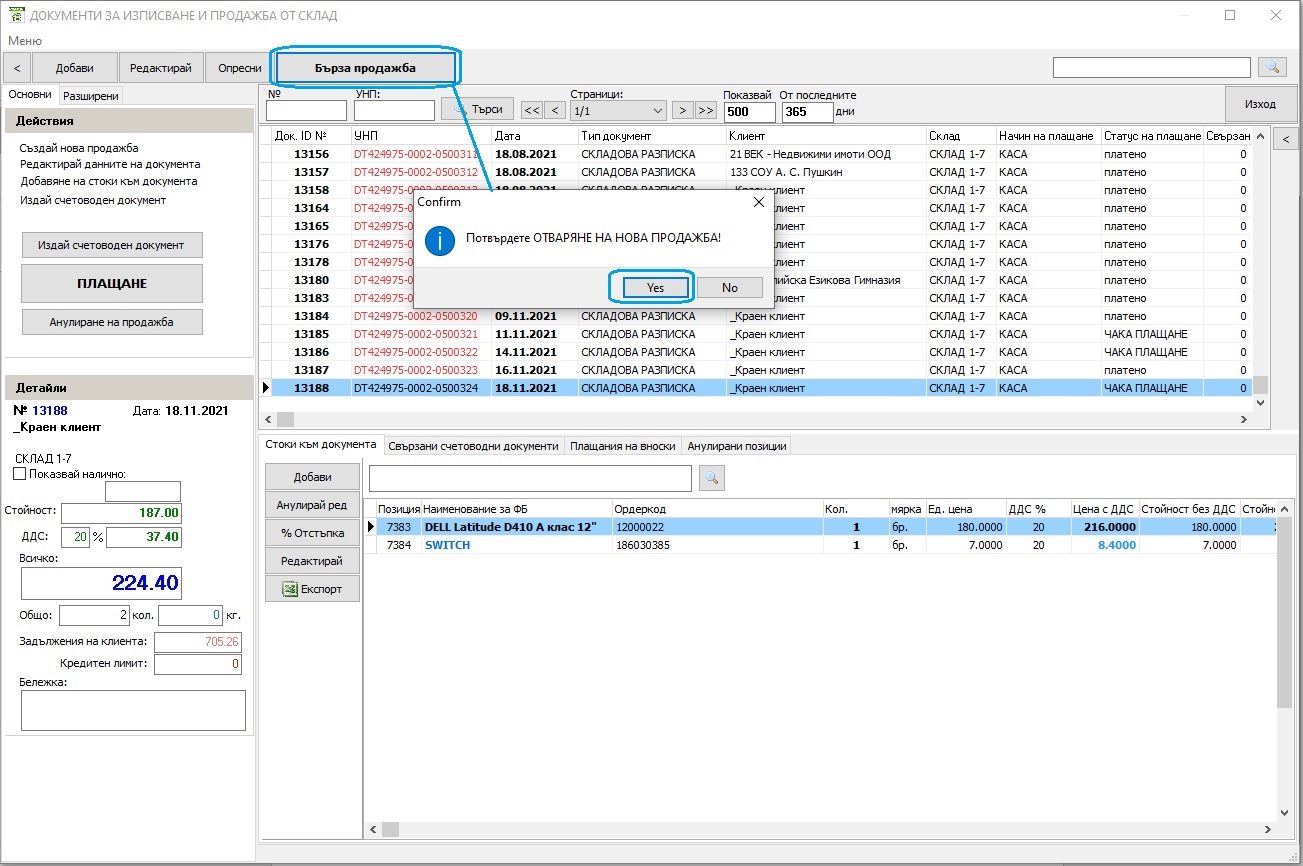Click the ЧАКА ПЛАЩАНЕ status in row 13185
Screen dimensions: 1303x866
tap(1146, 334)
